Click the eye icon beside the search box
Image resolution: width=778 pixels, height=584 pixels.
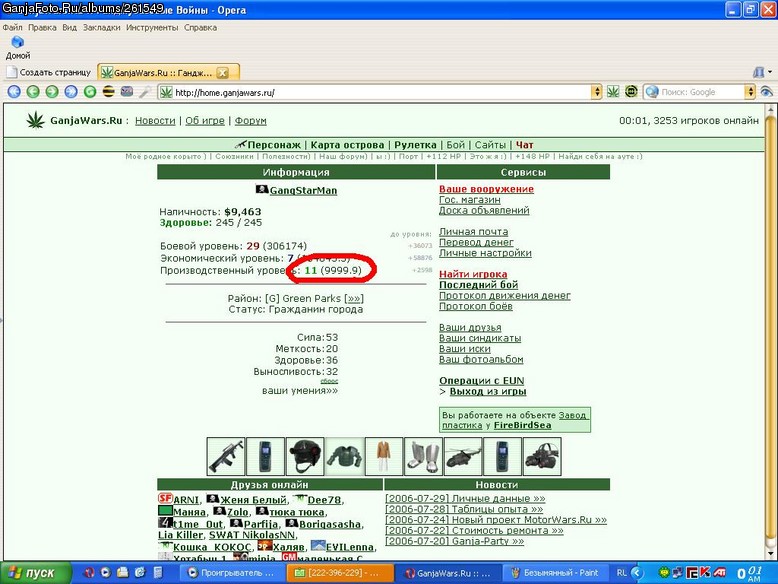[767, 92]
